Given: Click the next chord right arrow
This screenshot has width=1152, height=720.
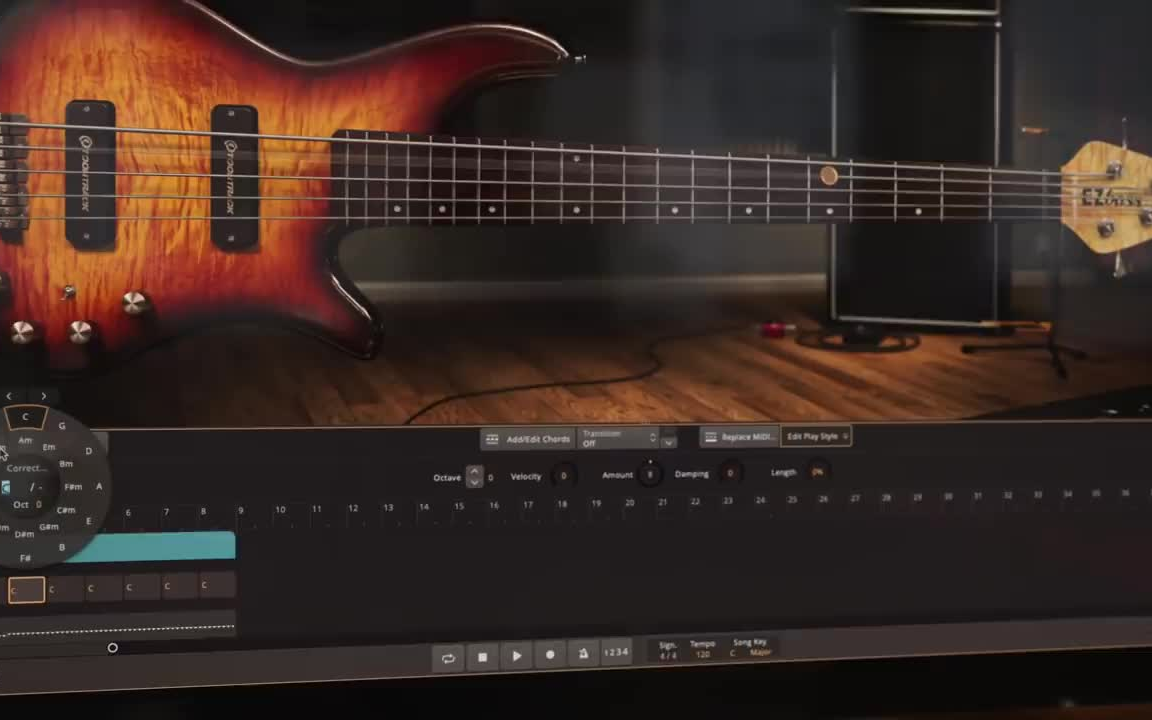Looking at the screenshot, I should coord(44,396).
